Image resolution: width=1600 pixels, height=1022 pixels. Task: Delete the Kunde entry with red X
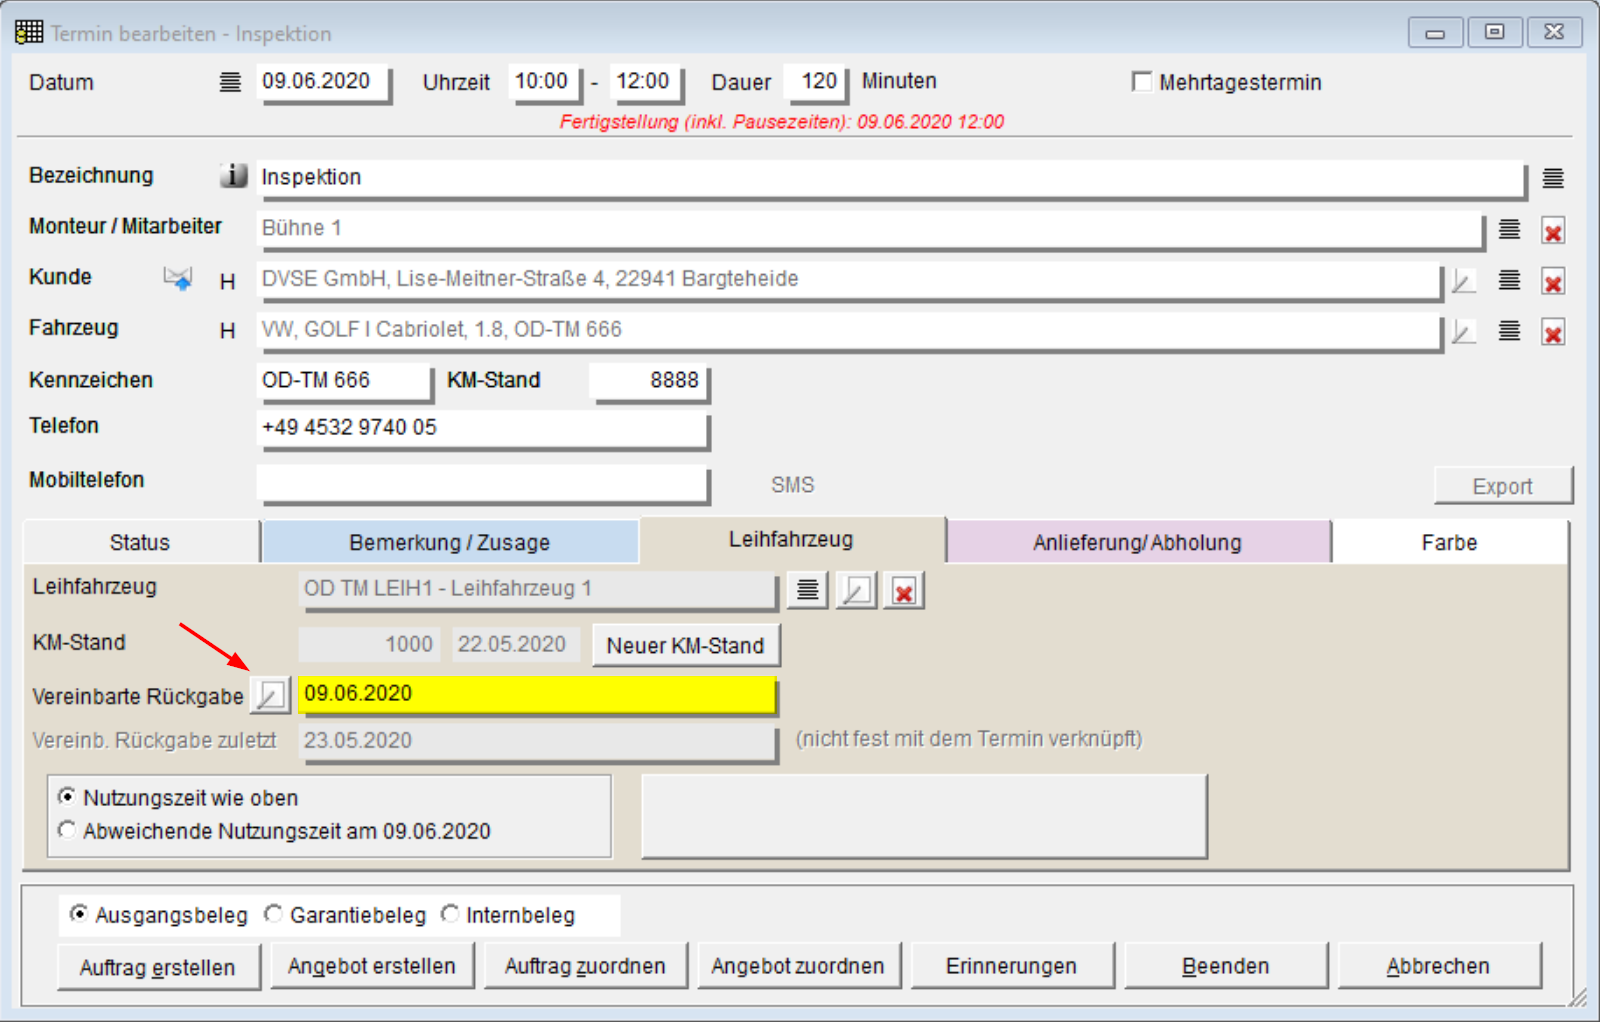pos(1553,282)
